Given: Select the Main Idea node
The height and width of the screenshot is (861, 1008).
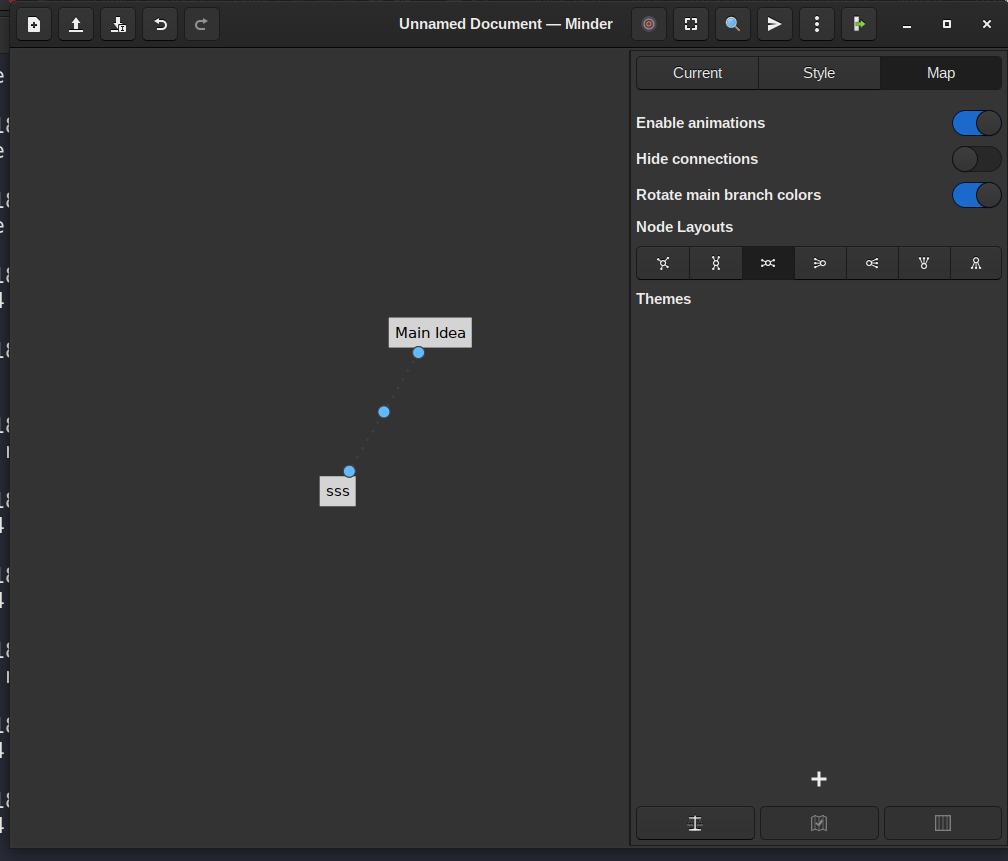Looking at the screenshot, I should coord(430,332).
